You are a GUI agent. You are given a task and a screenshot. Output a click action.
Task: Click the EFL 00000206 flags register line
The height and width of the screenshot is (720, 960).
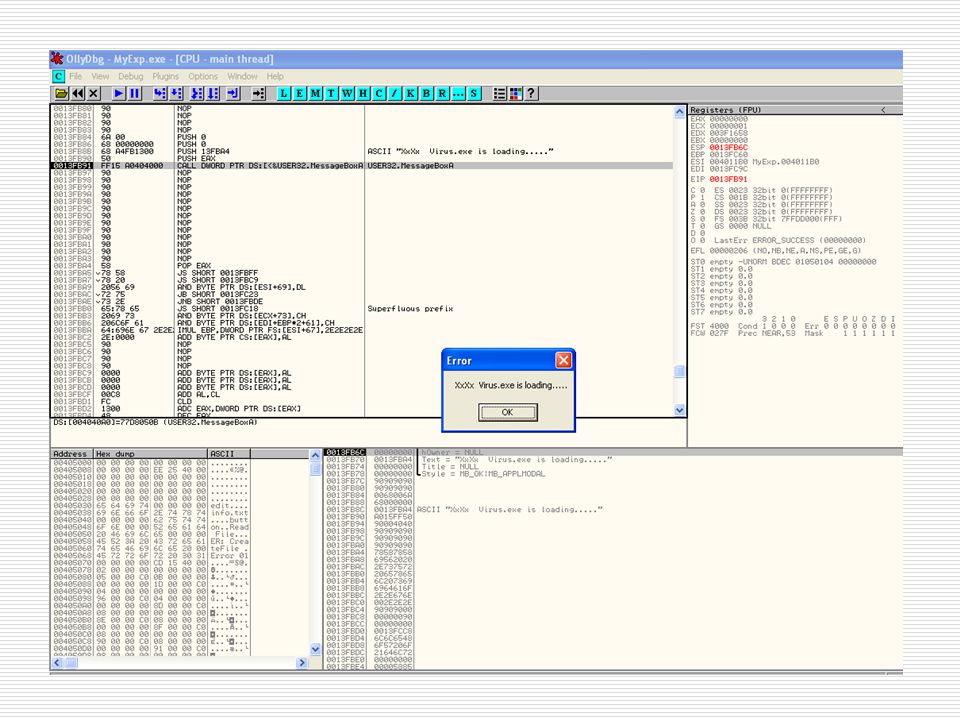coord(776,250)
